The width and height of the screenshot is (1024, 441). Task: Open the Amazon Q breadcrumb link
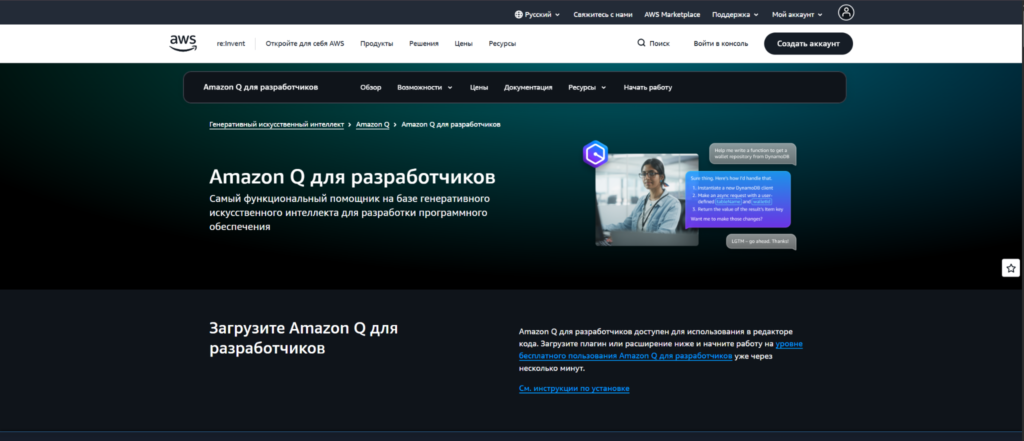(372, 124)
